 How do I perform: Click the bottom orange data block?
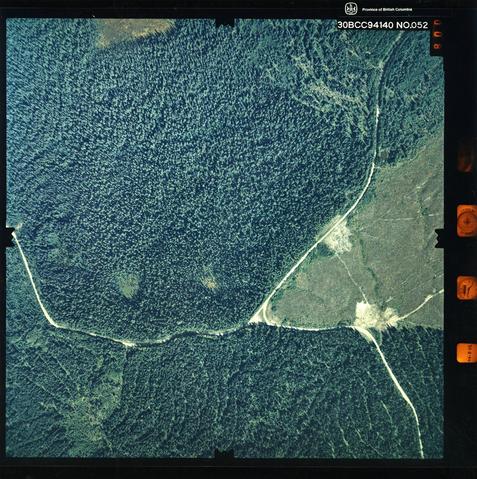click(467, 353)
